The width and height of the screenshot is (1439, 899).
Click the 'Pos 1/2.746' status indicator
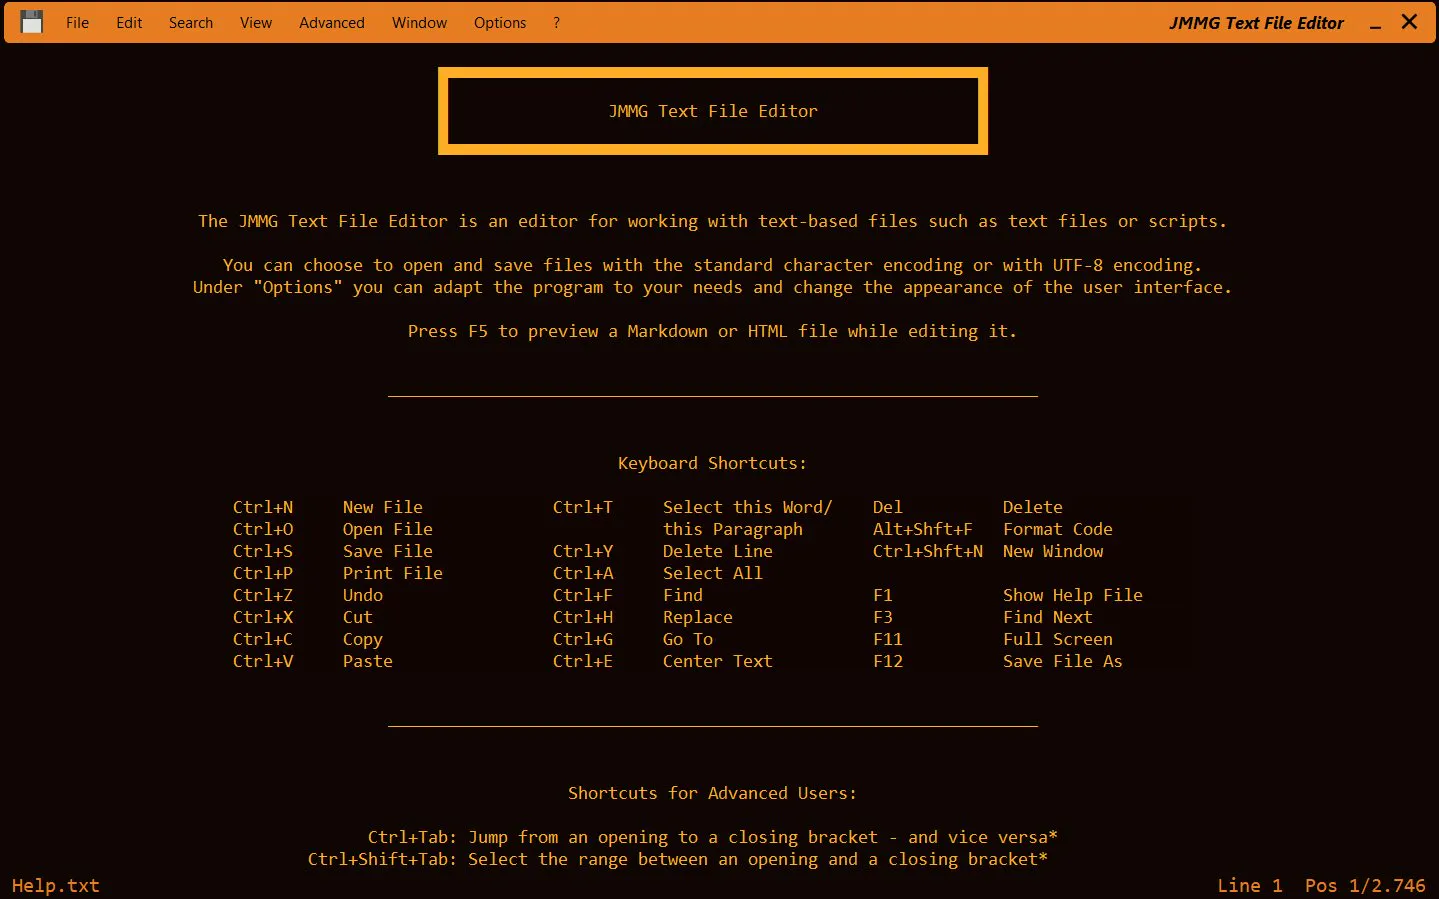(x=1365, y=886)
